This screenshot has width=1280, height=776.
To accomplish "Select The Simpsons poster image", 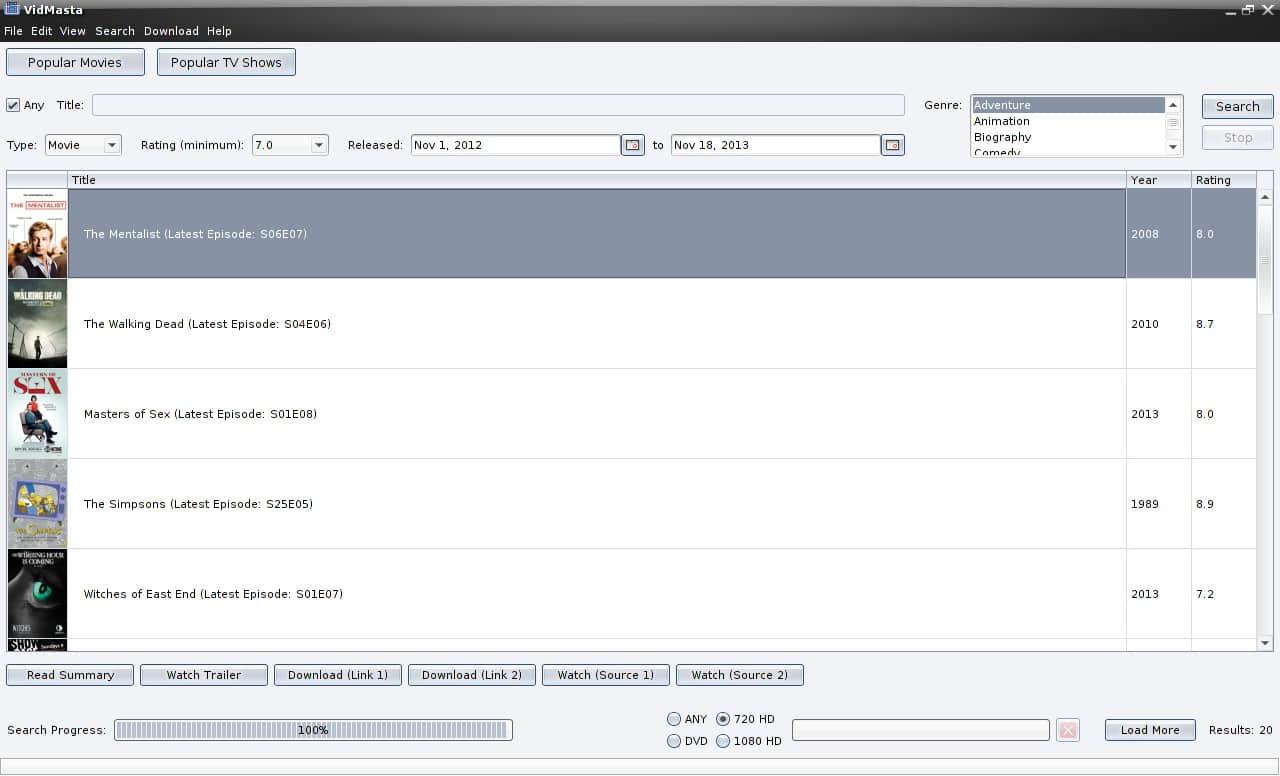I will (x=37, y=504).
